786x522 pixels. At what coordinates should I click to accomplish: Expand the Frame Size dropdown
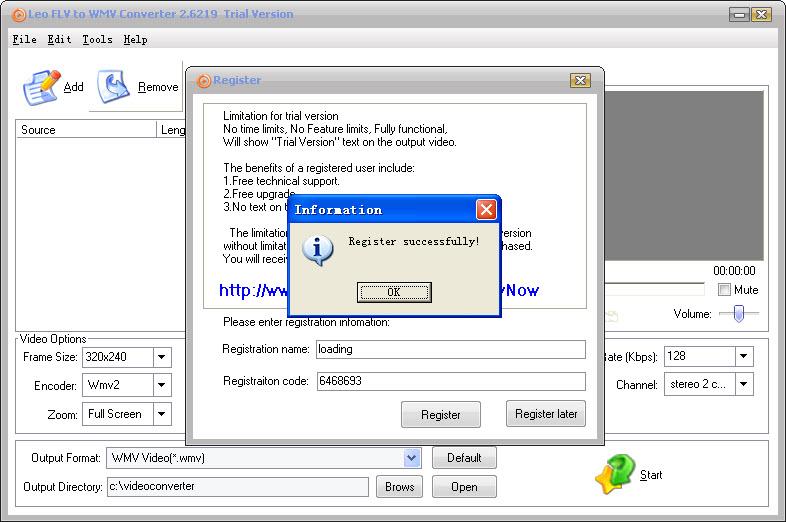(x=162, y=357)
